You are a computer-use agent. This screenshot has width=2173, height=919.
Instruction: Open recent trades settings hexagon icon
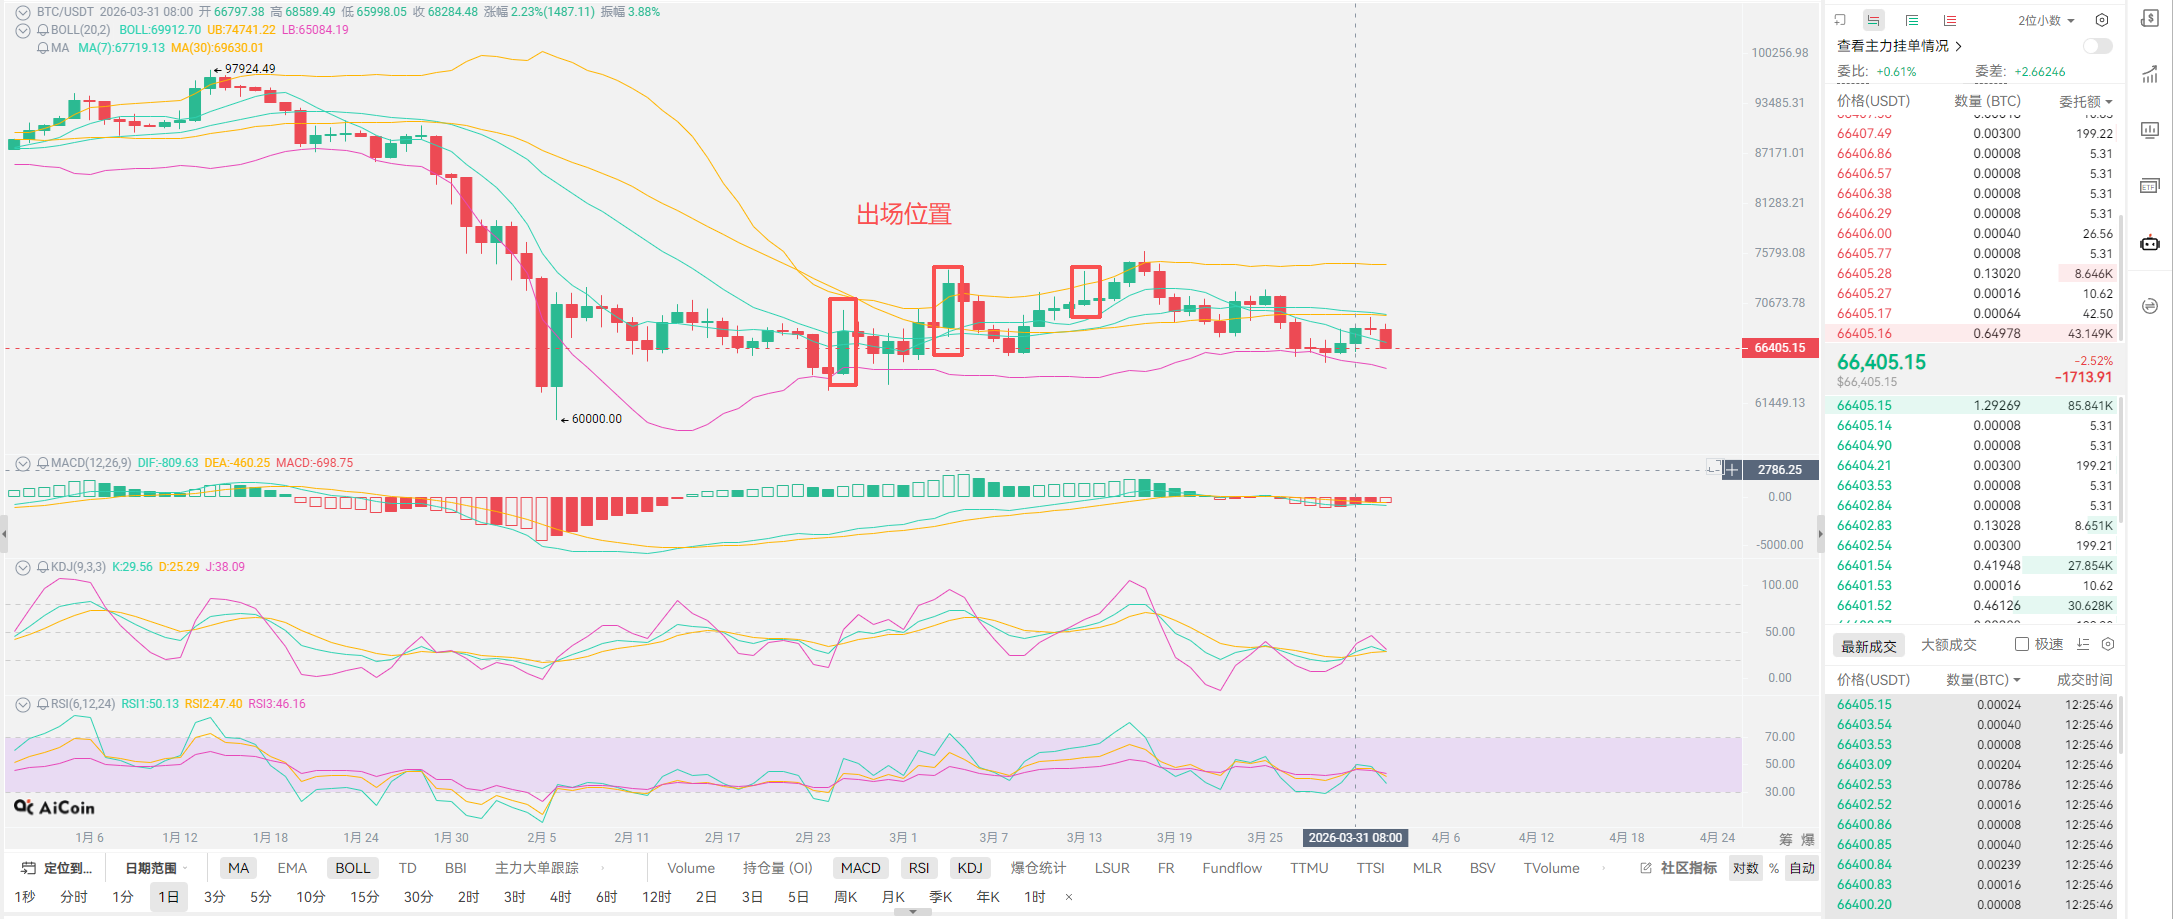2108,645
